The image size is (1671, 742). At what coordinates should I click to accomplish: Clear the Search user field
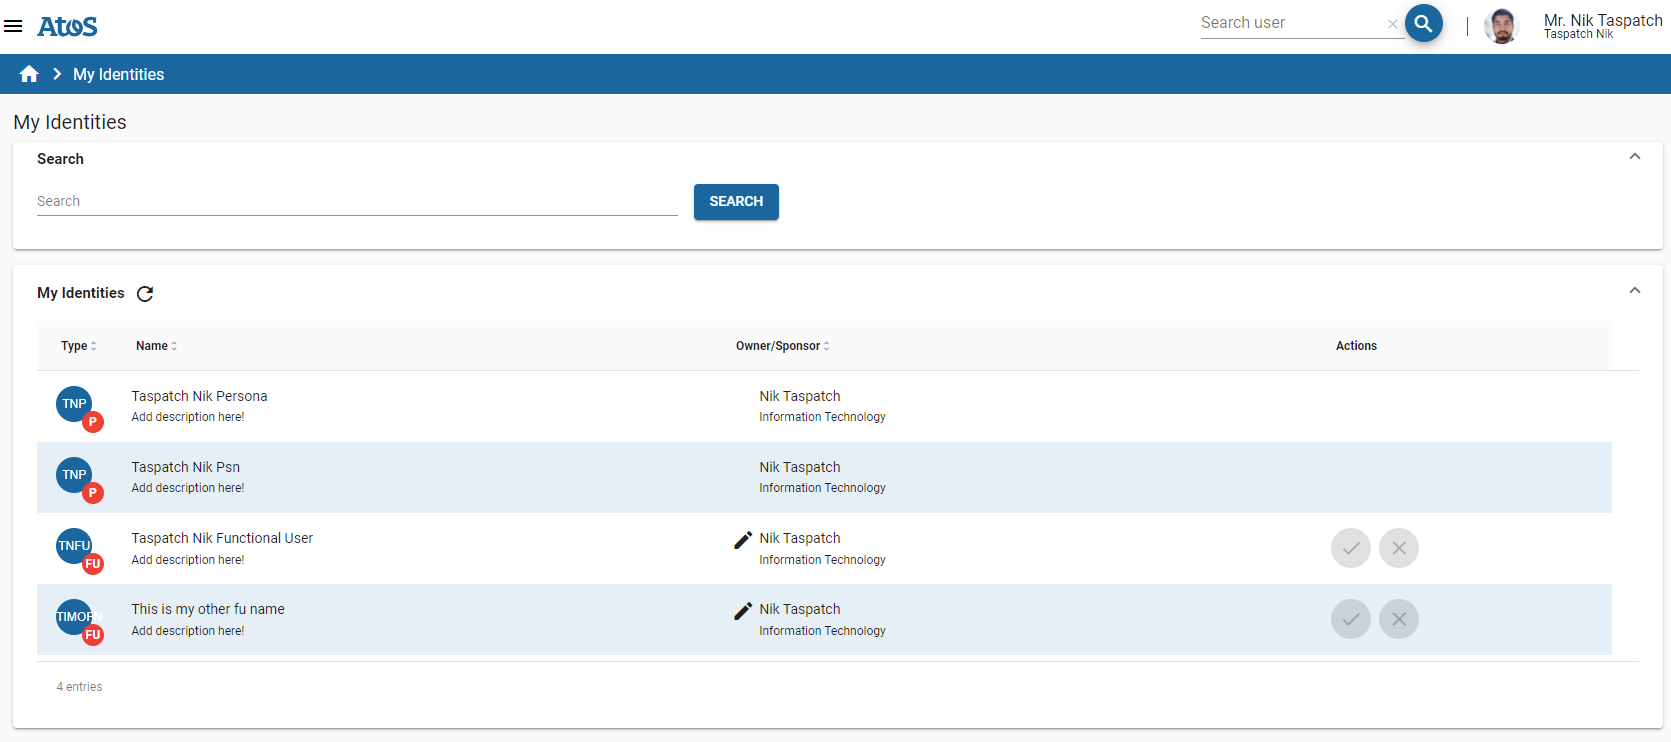[1392, 24]
